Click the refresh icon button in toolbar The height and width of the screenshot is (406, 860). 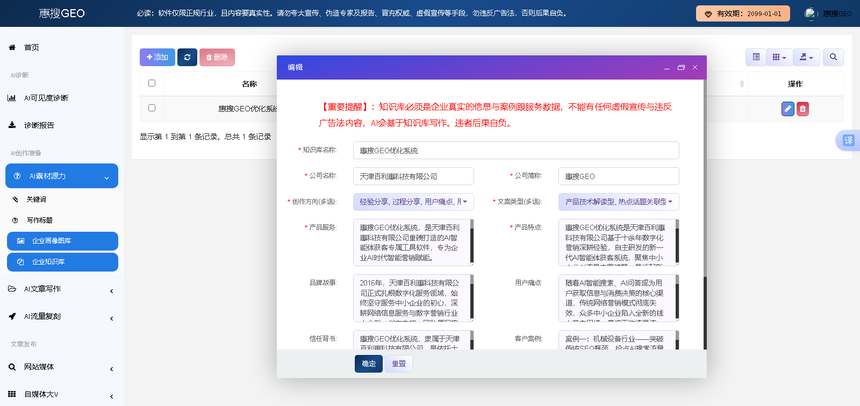[187, 57]
